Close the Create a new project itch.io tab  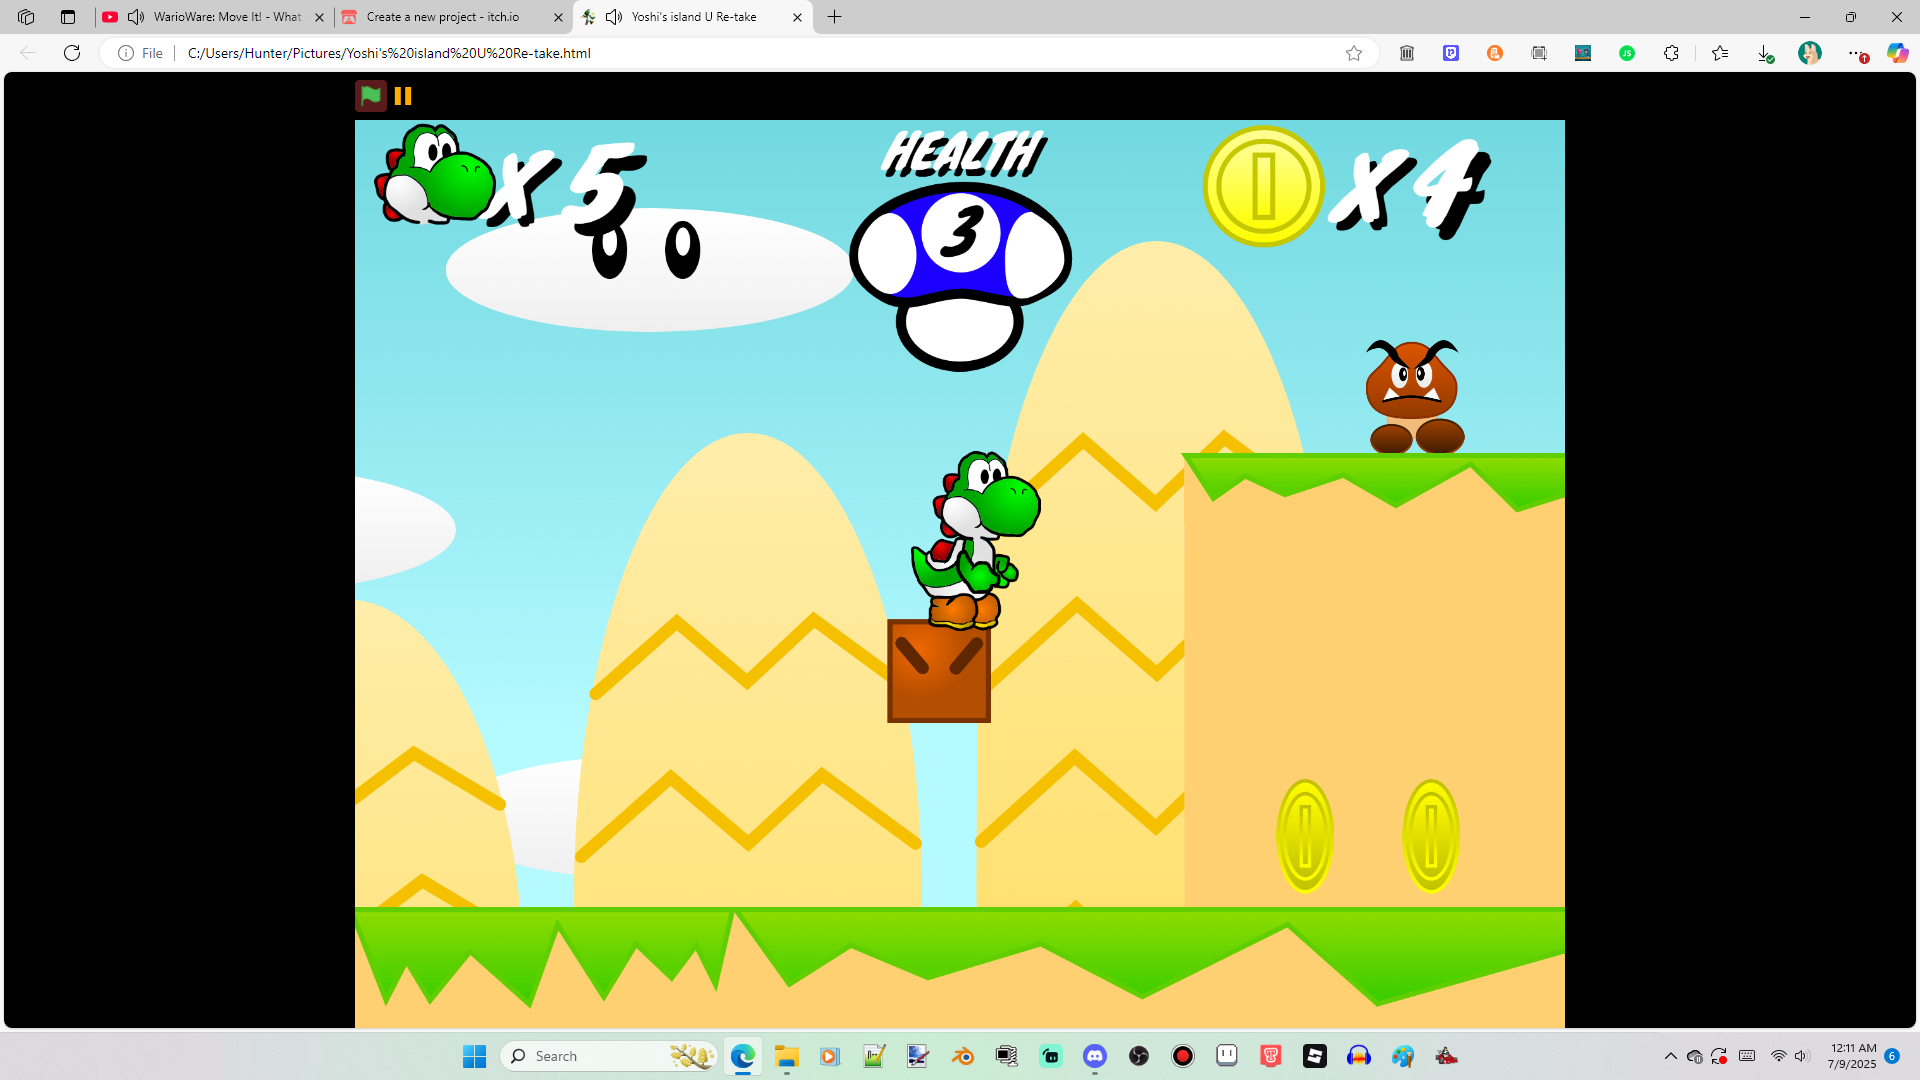(558, 17)
